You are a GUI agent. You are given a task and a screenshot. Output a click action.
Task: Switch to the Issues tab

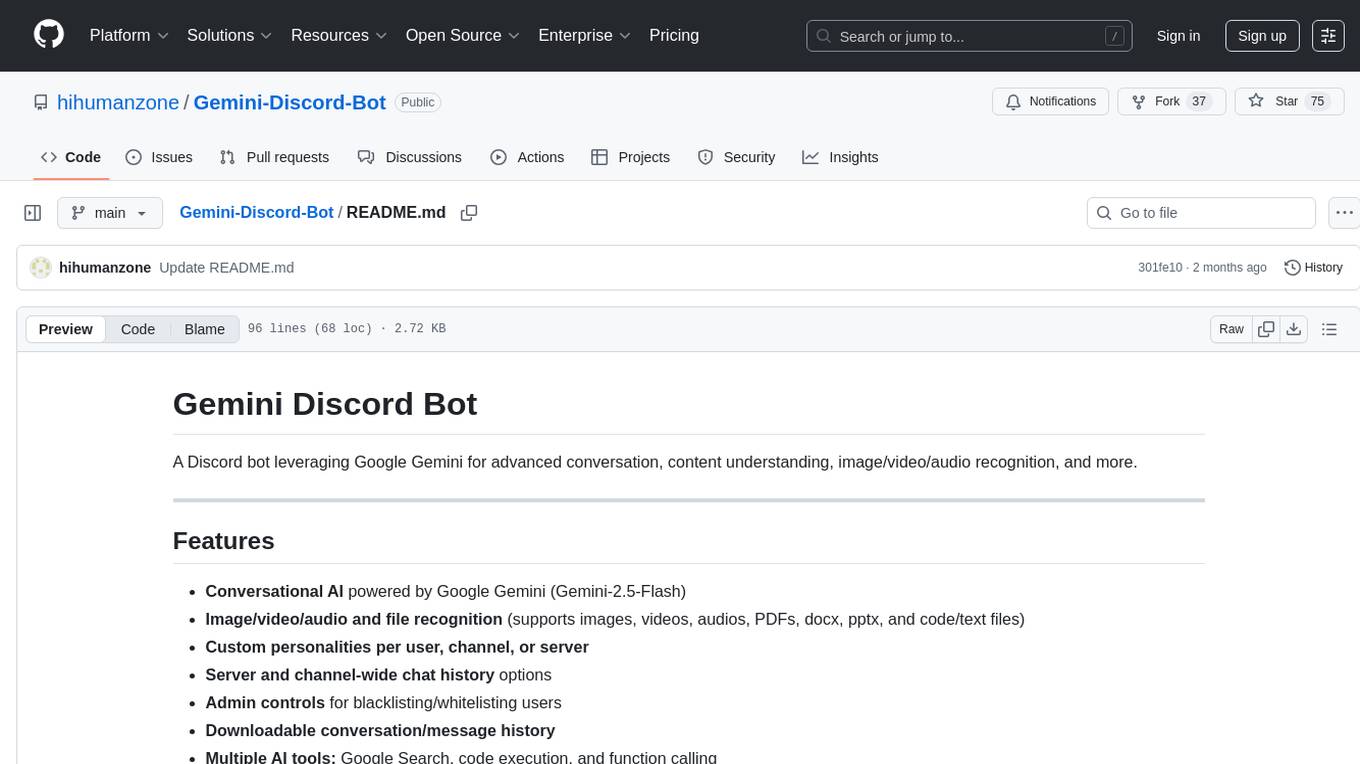[159, 157]
